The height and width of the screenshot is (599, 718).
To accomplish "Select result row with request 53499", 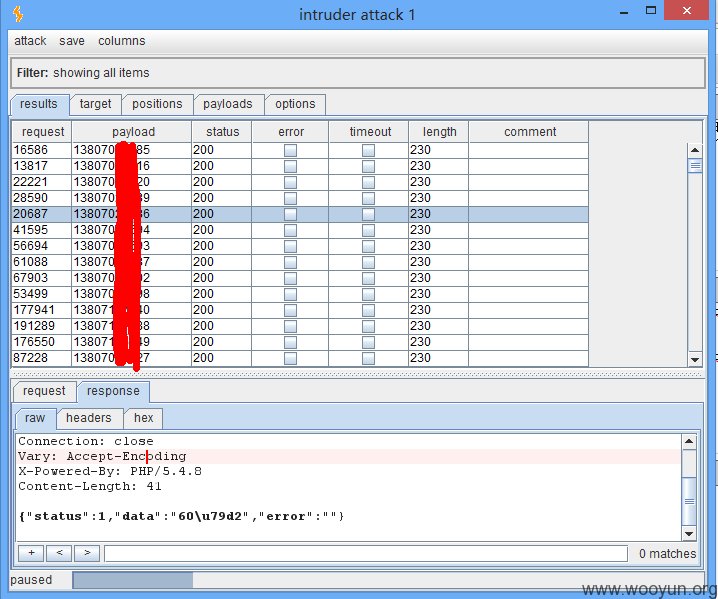I will pyautogui.click(x=300, y=294).
